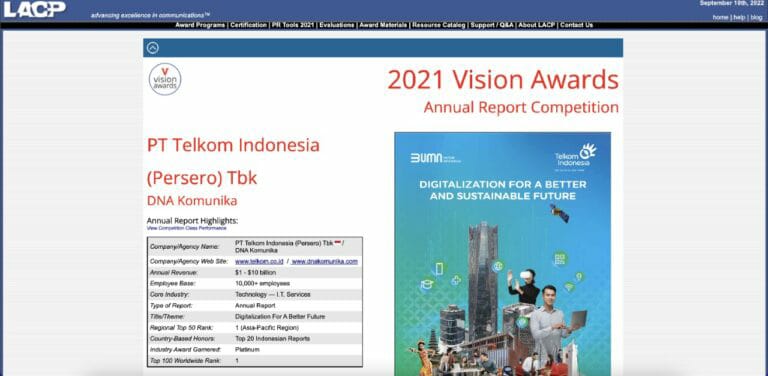Click 'Company/Agency Name:' row label

point(184,247)
